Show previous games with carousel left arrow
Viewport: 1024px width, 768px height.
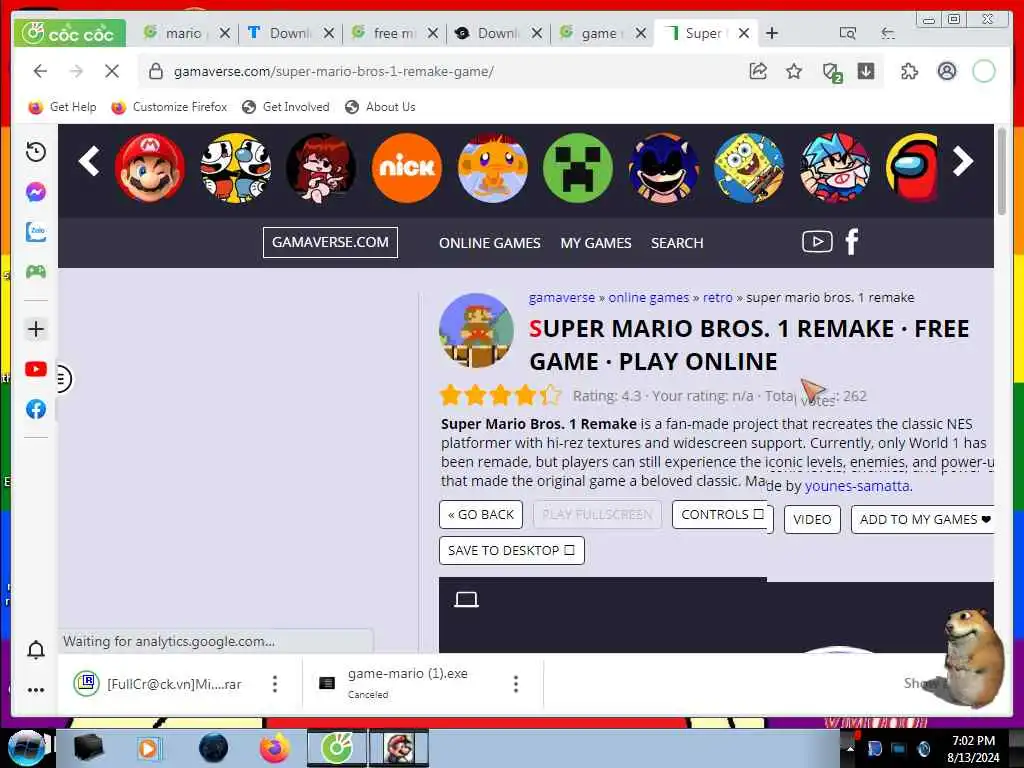[x=89, y=161]
